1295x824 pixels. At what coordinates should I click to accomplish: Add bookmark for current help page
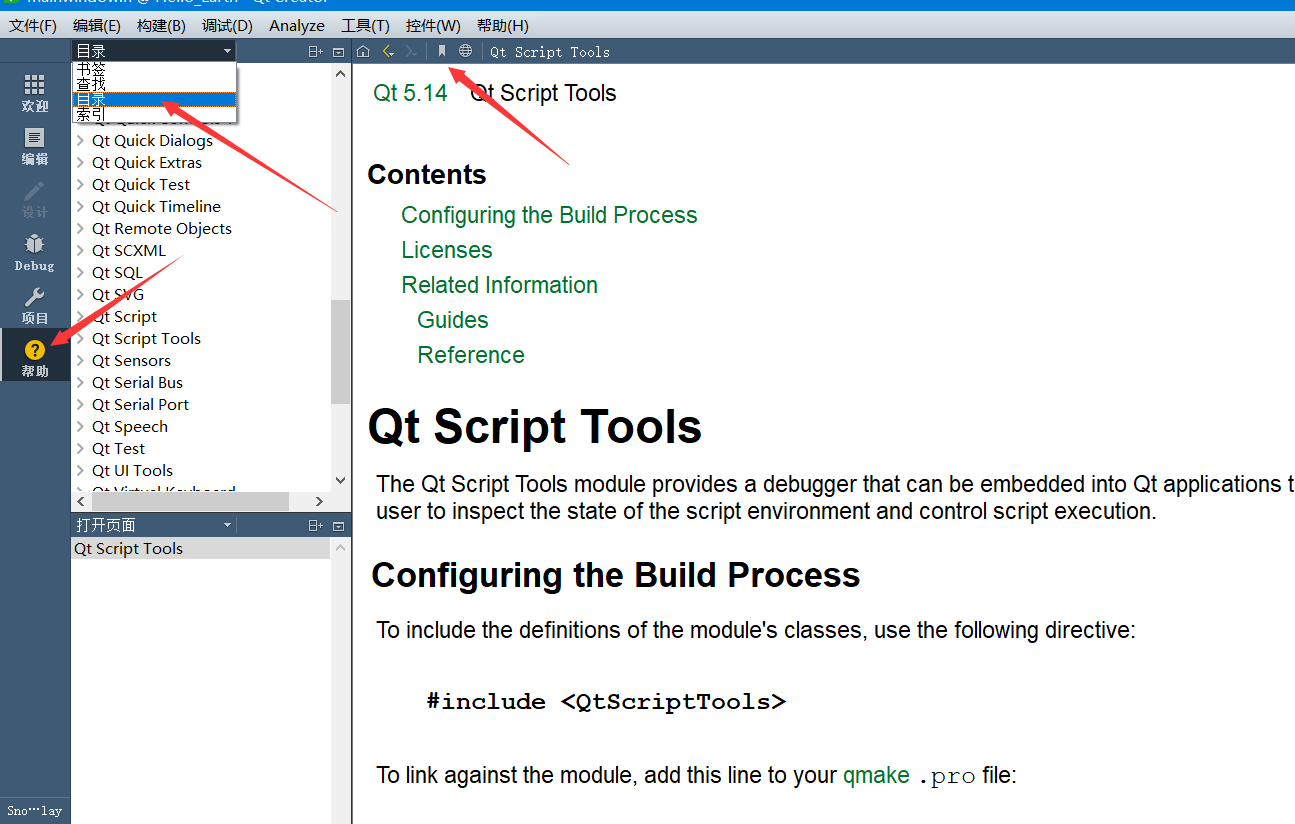(x=442, y=51)
